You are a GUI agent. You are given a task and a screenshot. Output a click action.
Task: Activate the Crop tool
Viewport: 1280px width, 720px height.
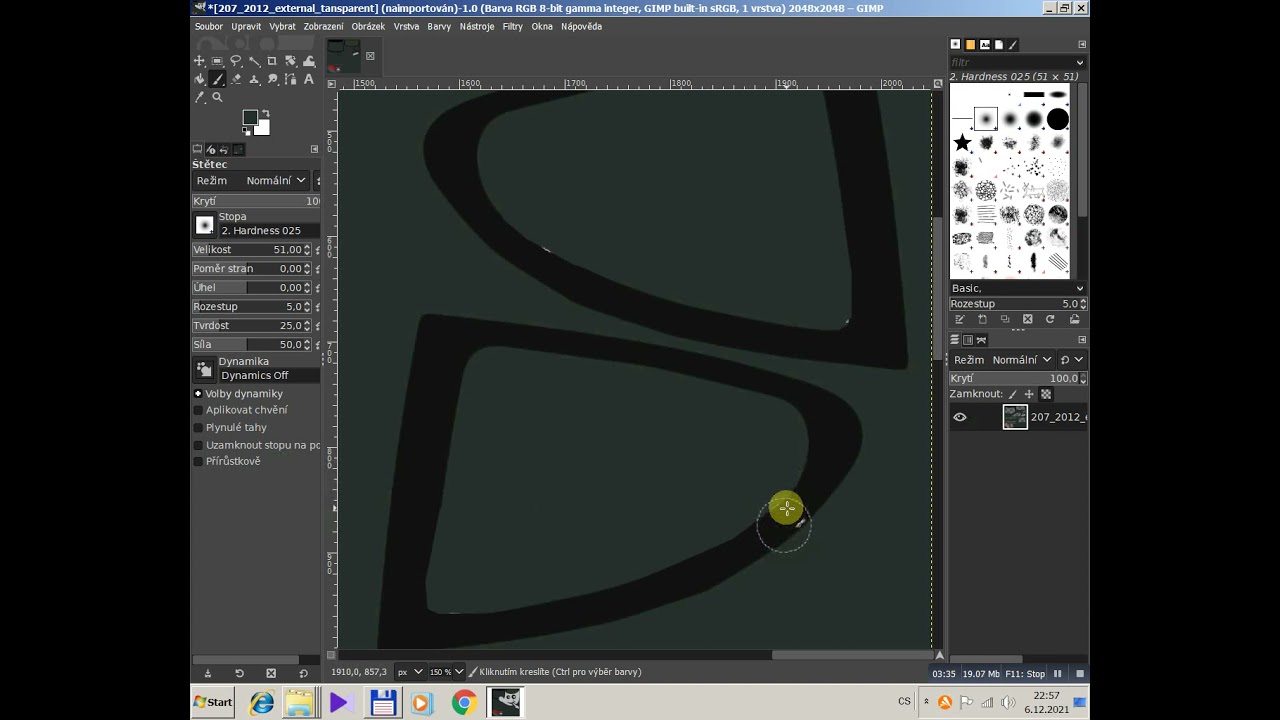click(x=272, y=61)
